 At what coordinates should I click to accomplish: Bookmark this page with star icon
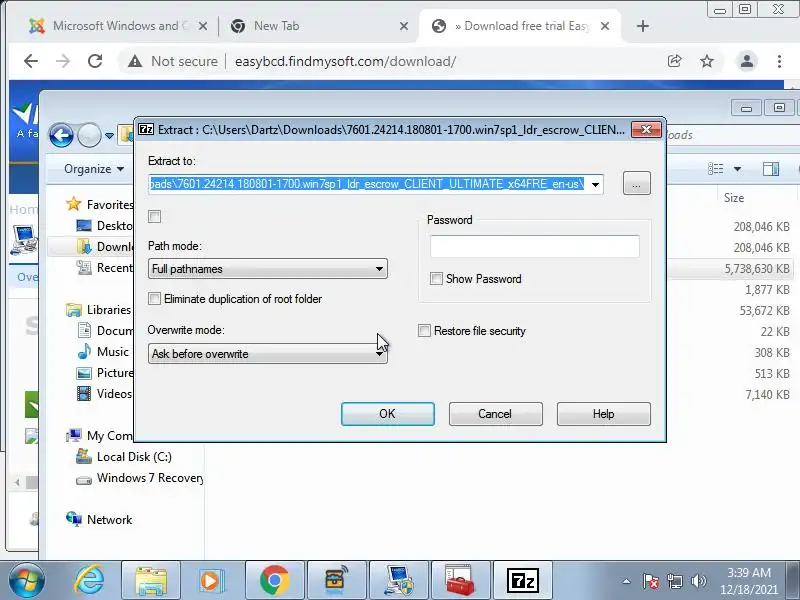(x=707, y=61)
